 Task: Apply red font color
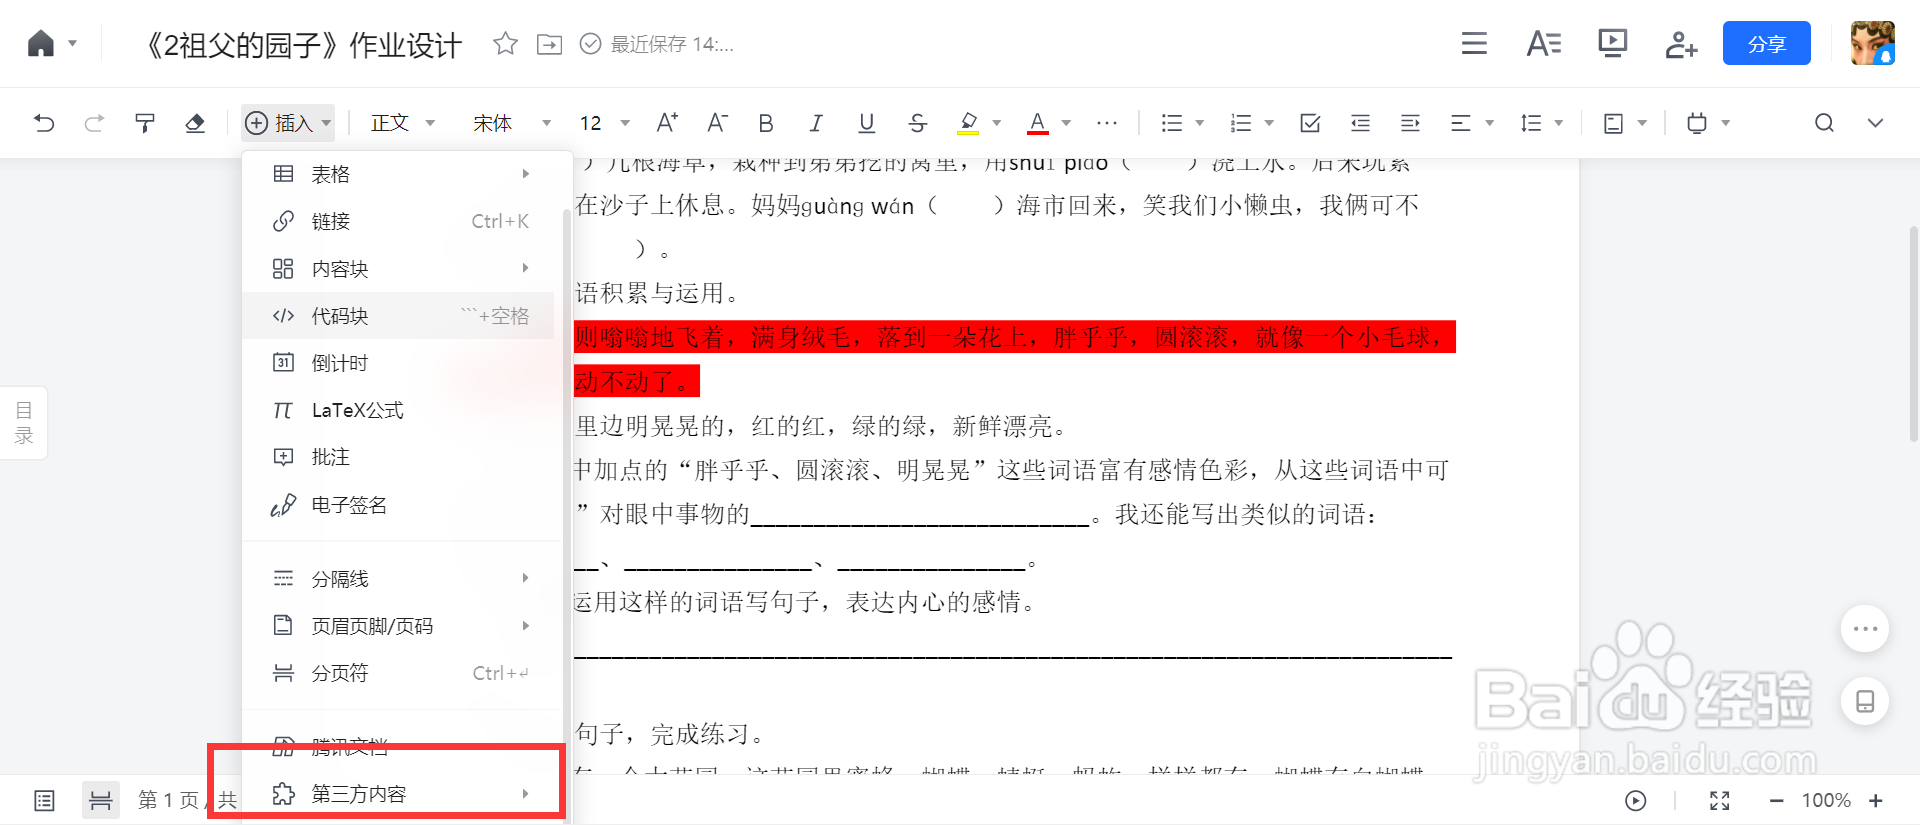click(1038, 123)
